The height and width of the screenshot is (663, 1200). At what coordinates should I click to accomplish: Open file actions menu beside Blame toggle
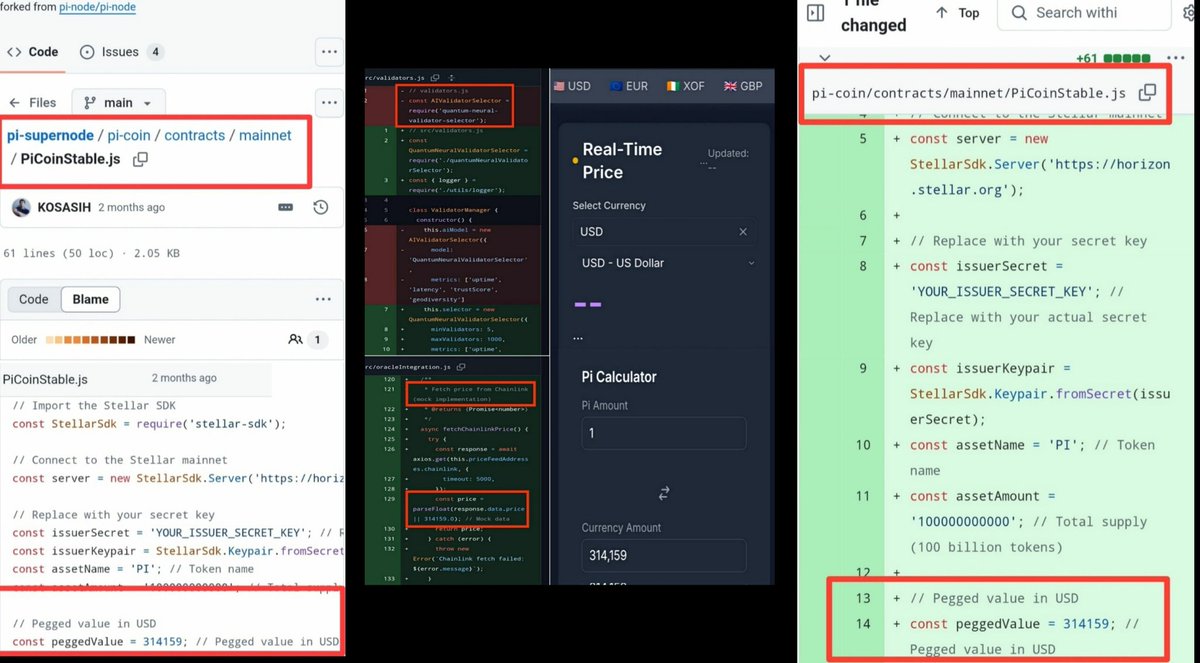click(x=323, y=299)
